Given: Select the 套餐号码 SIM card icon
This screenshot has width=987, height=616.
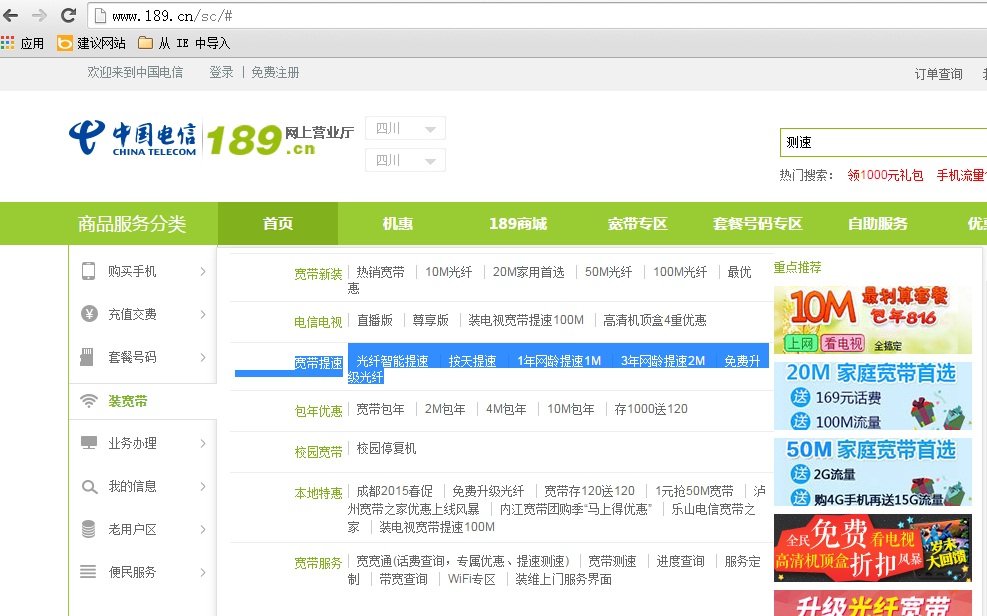Looking at the screenshot, I should coord(85,357).
